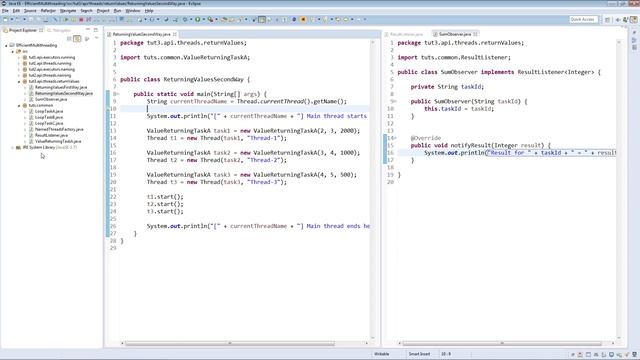Click t1.start() on line 22
Viewport: 640px width, 360px height.
click(x=165, y=197)
